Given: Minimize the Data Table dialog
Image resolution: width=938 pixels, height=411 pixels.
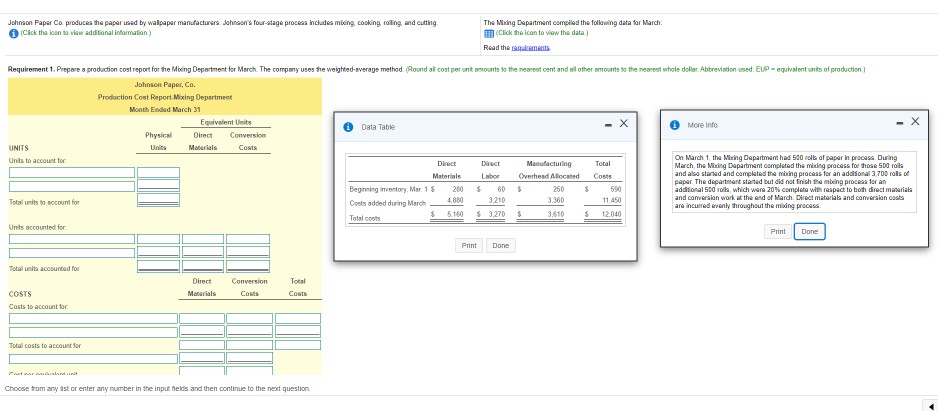Looking at the screenshot, I should [x=608, y=124].
